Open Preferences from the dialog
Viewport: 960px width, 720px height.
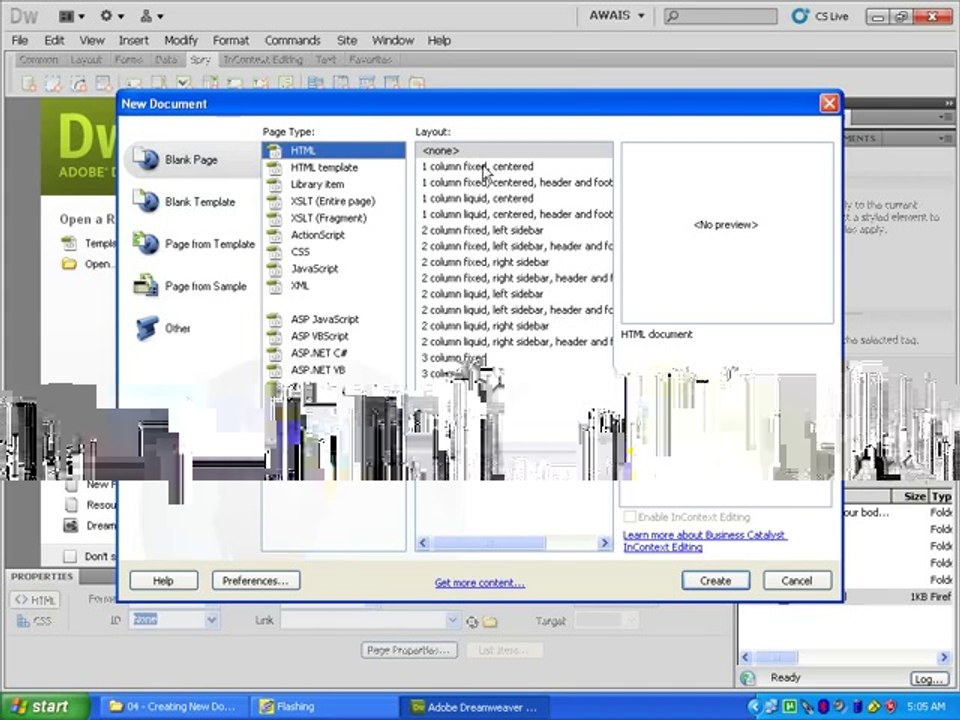click(256, 580)
